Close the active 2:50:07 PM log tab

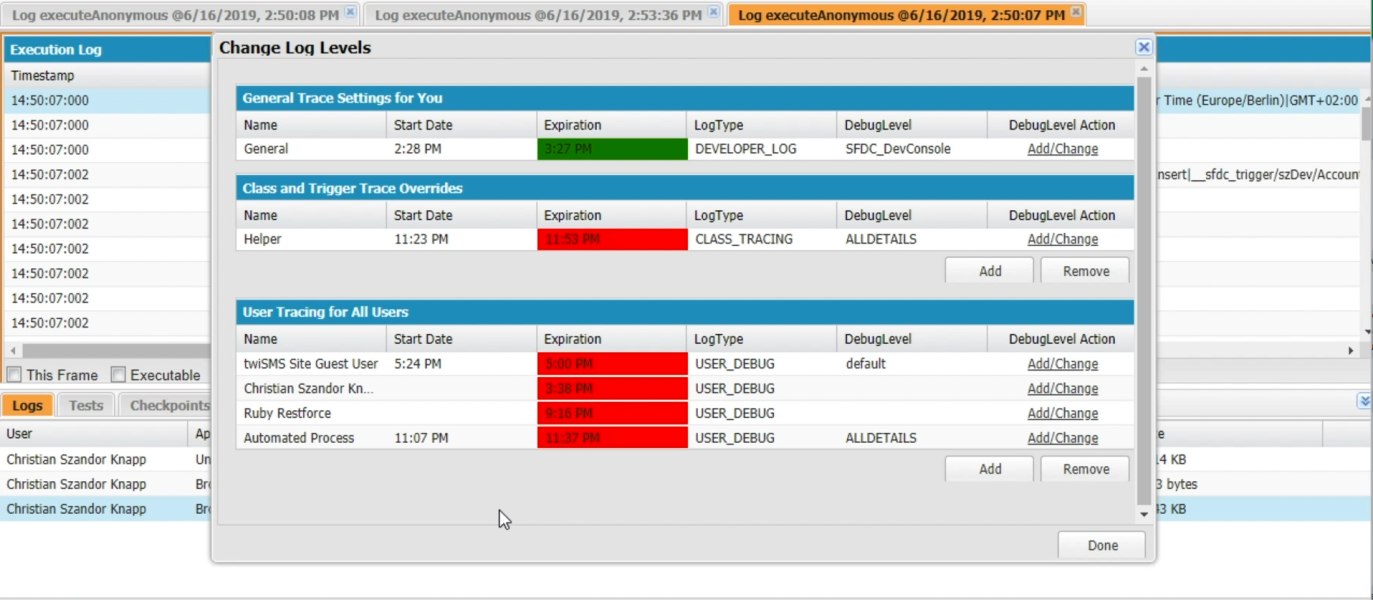[1075, 13]
